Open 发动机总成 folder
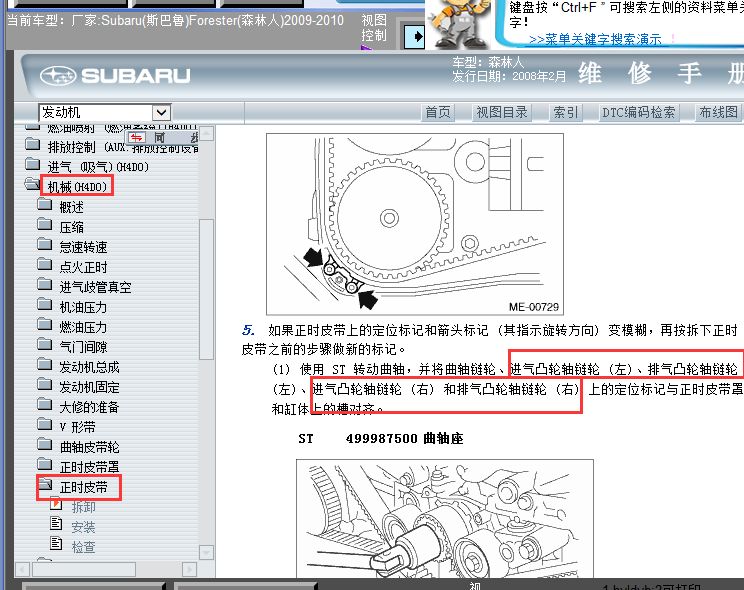Screen dimensions: 744x590 [x=90, y=367]
